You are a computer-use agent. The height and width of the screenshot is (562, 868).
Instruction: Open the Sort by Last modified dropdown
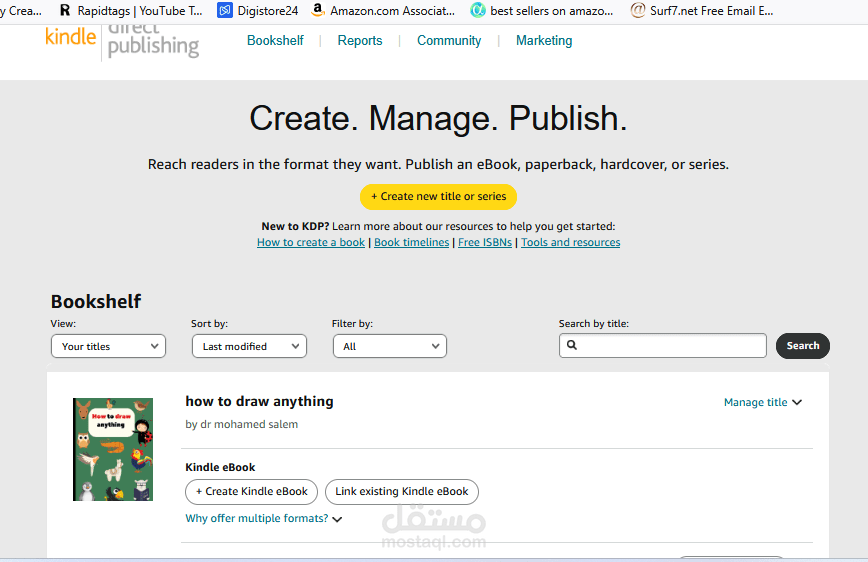click(249, 346)
